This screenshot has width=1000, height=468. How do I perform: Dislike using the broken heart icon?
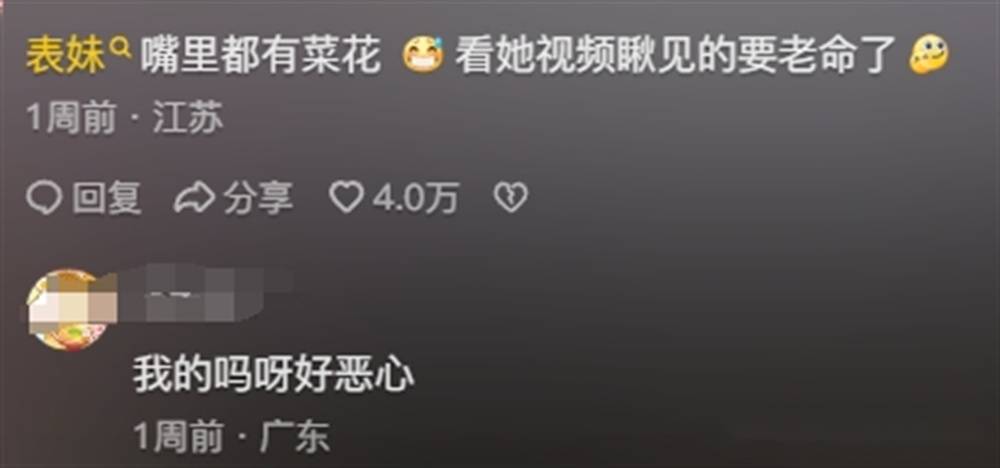(511, 198)
